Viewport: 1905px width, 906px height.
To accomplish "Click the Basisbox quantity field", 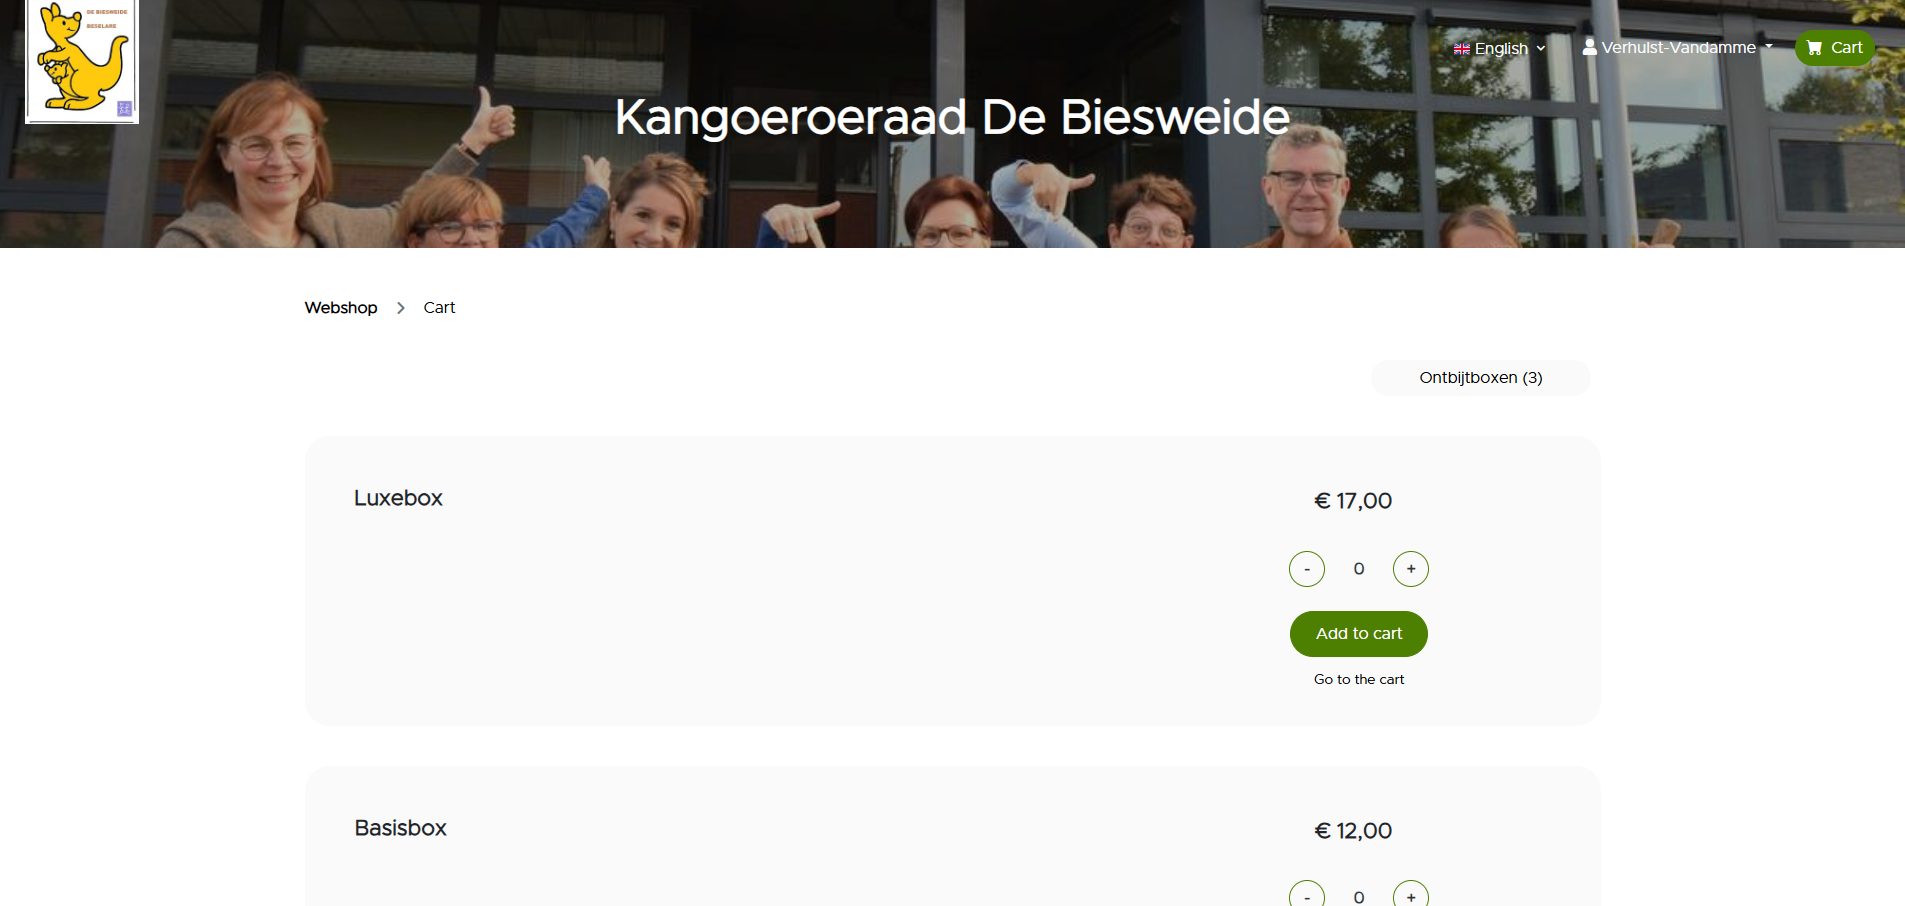I will pyautogui.click(x=1358, y=897).
